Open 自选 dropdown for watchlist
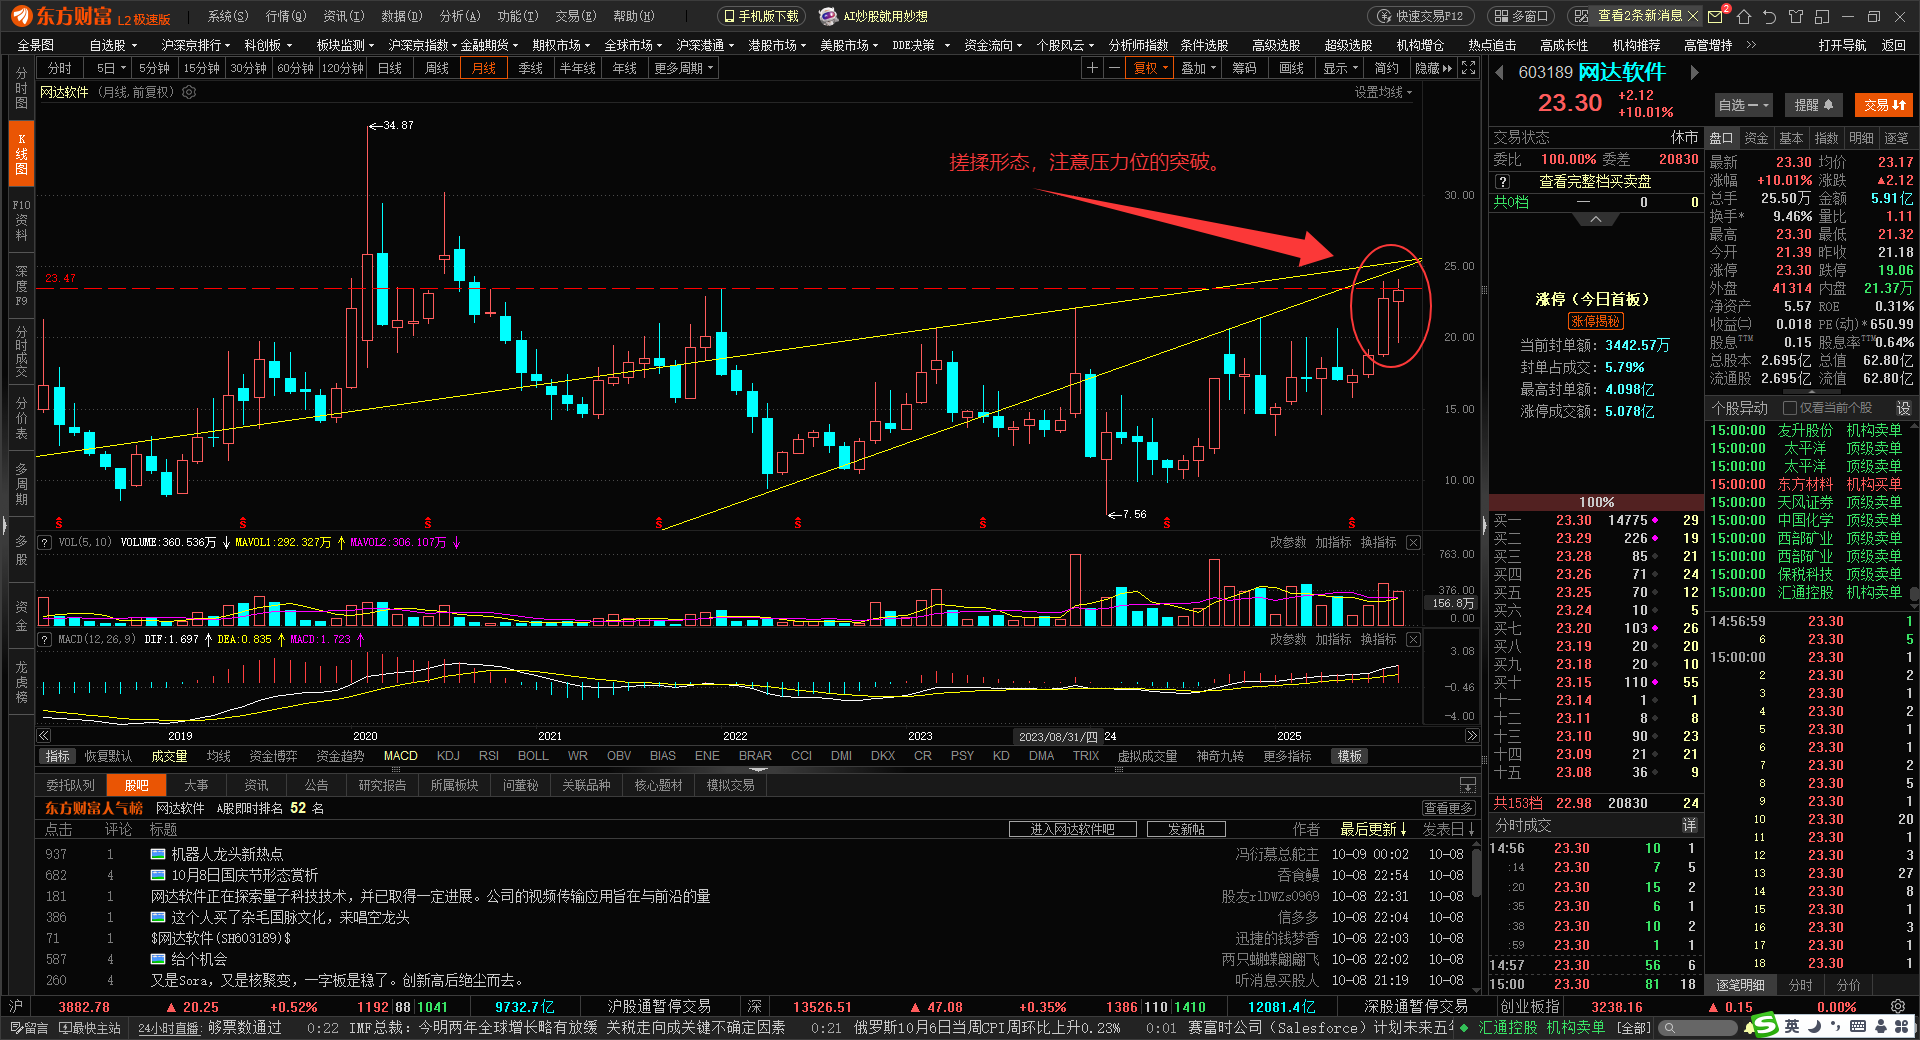Viewport: 1920px width, 1040px height. click(x=1743, y=105)
